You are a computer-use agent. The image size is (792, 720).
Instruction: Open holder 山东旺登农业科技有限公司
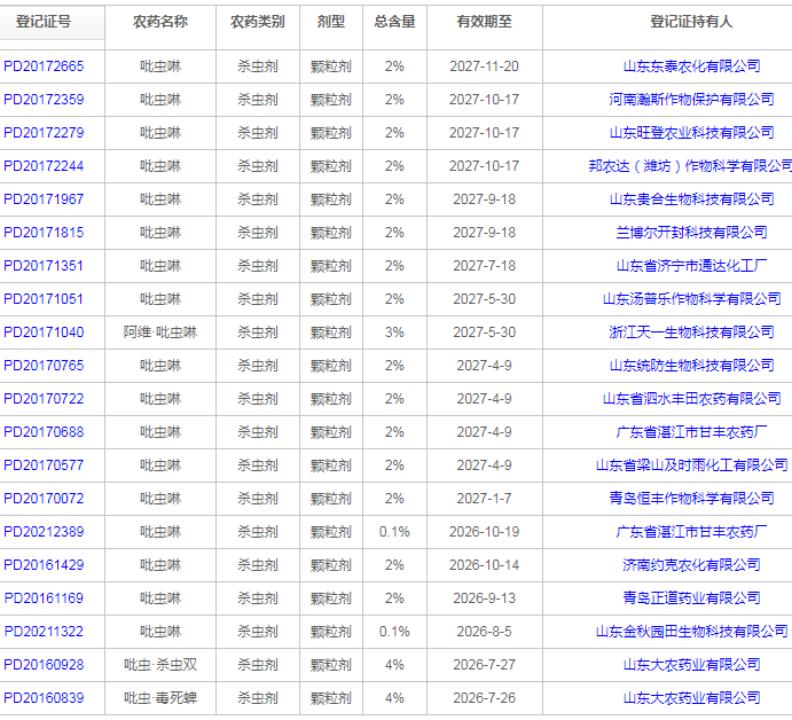tap(691, 133)
